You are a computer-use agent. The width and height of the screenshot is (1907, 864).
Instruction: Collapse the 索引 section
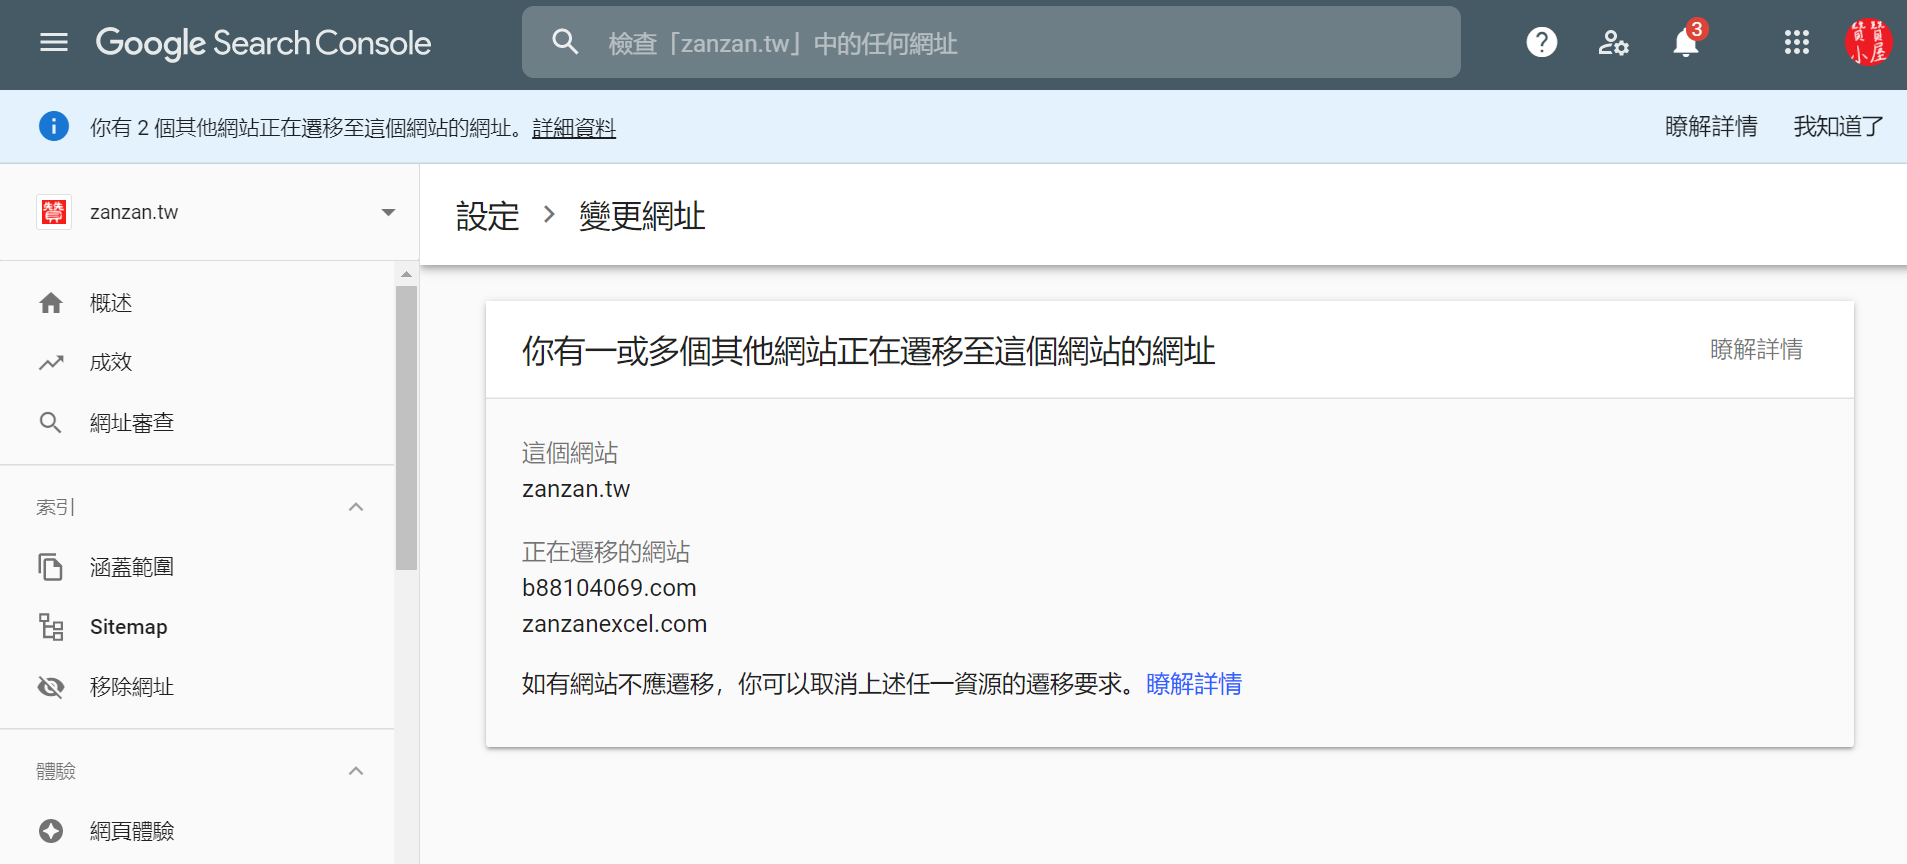pyautogui.click(x=356, y=507)
